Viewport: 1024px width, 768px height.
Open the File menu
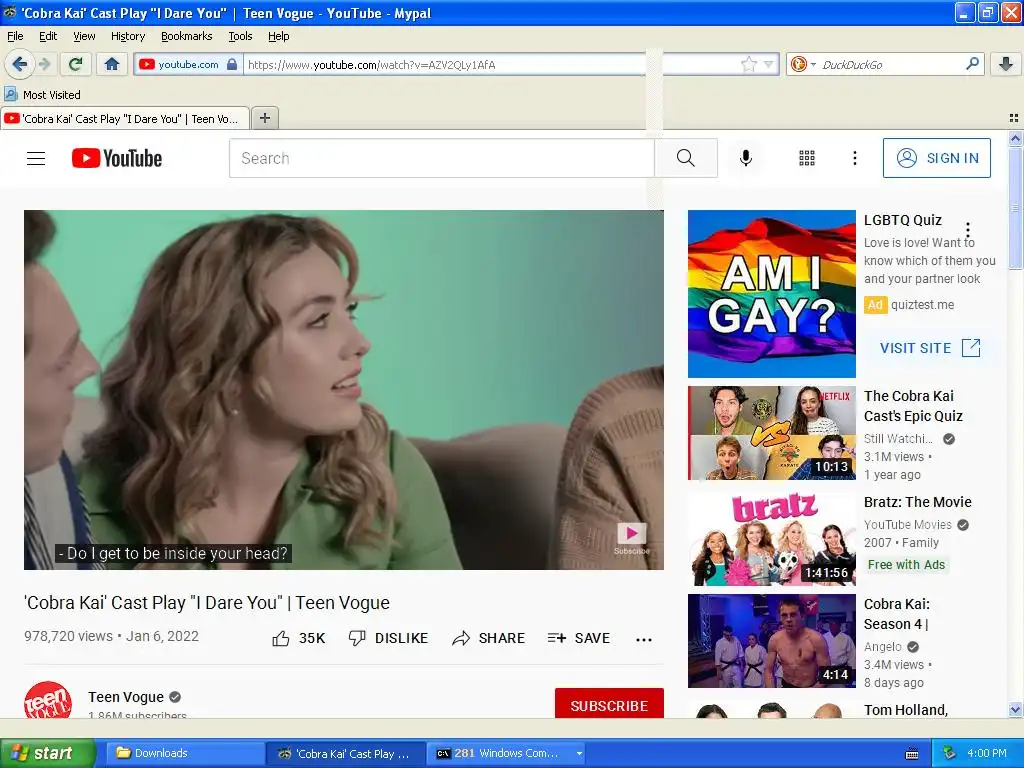[x=15, y=36]
